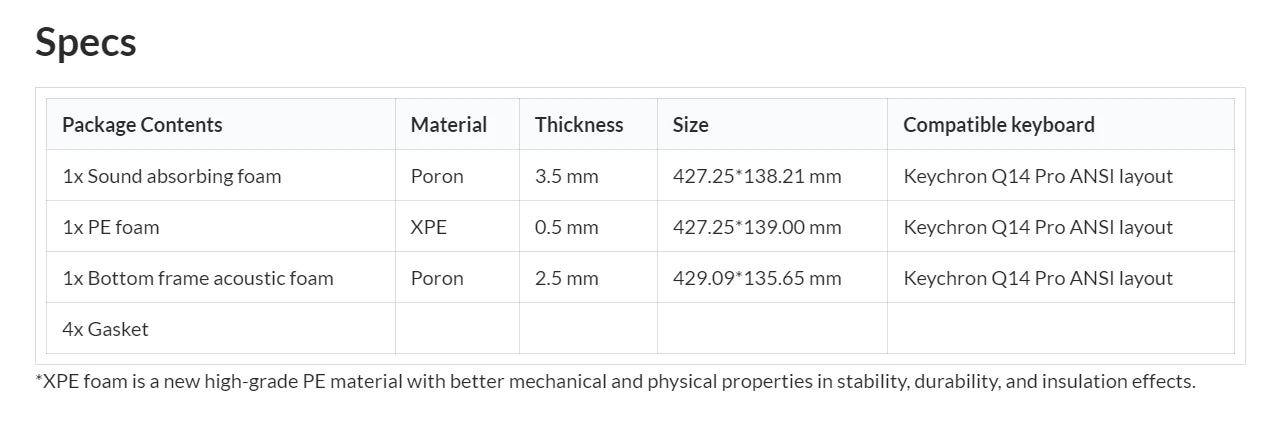The width and height of the screenshot is (1283, 422).
Task: Select the 1x PE foam cell
Action: tap(110, 227)
